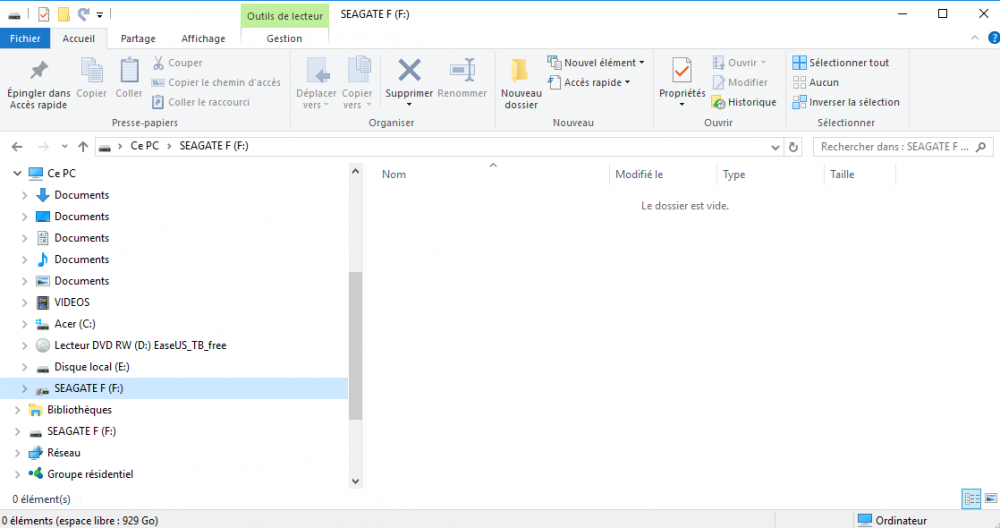This screenshot has height=528, width=1000.
Task: Click the Supprimer red X icon
Action: click(x=409, y=71)
